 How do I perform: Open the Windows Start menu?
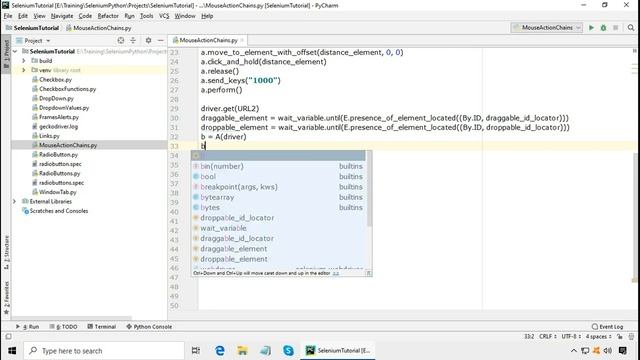click(x=12, y=351)
